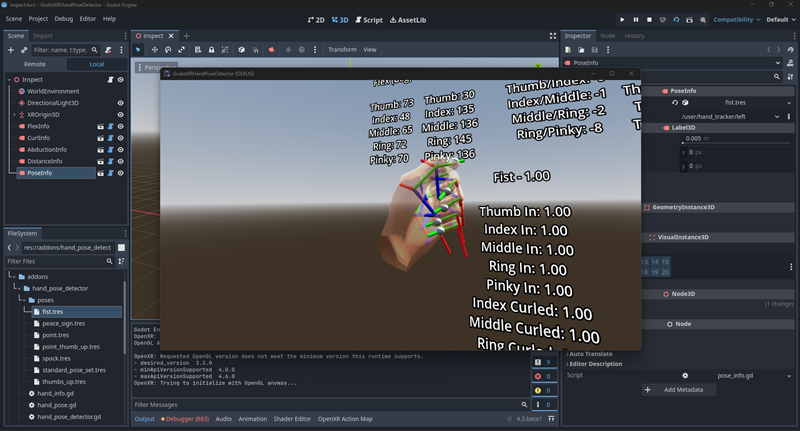Open object history icon in Inspector
The width and height of the screenshot is (800, 431).
(x=790, y=49)
